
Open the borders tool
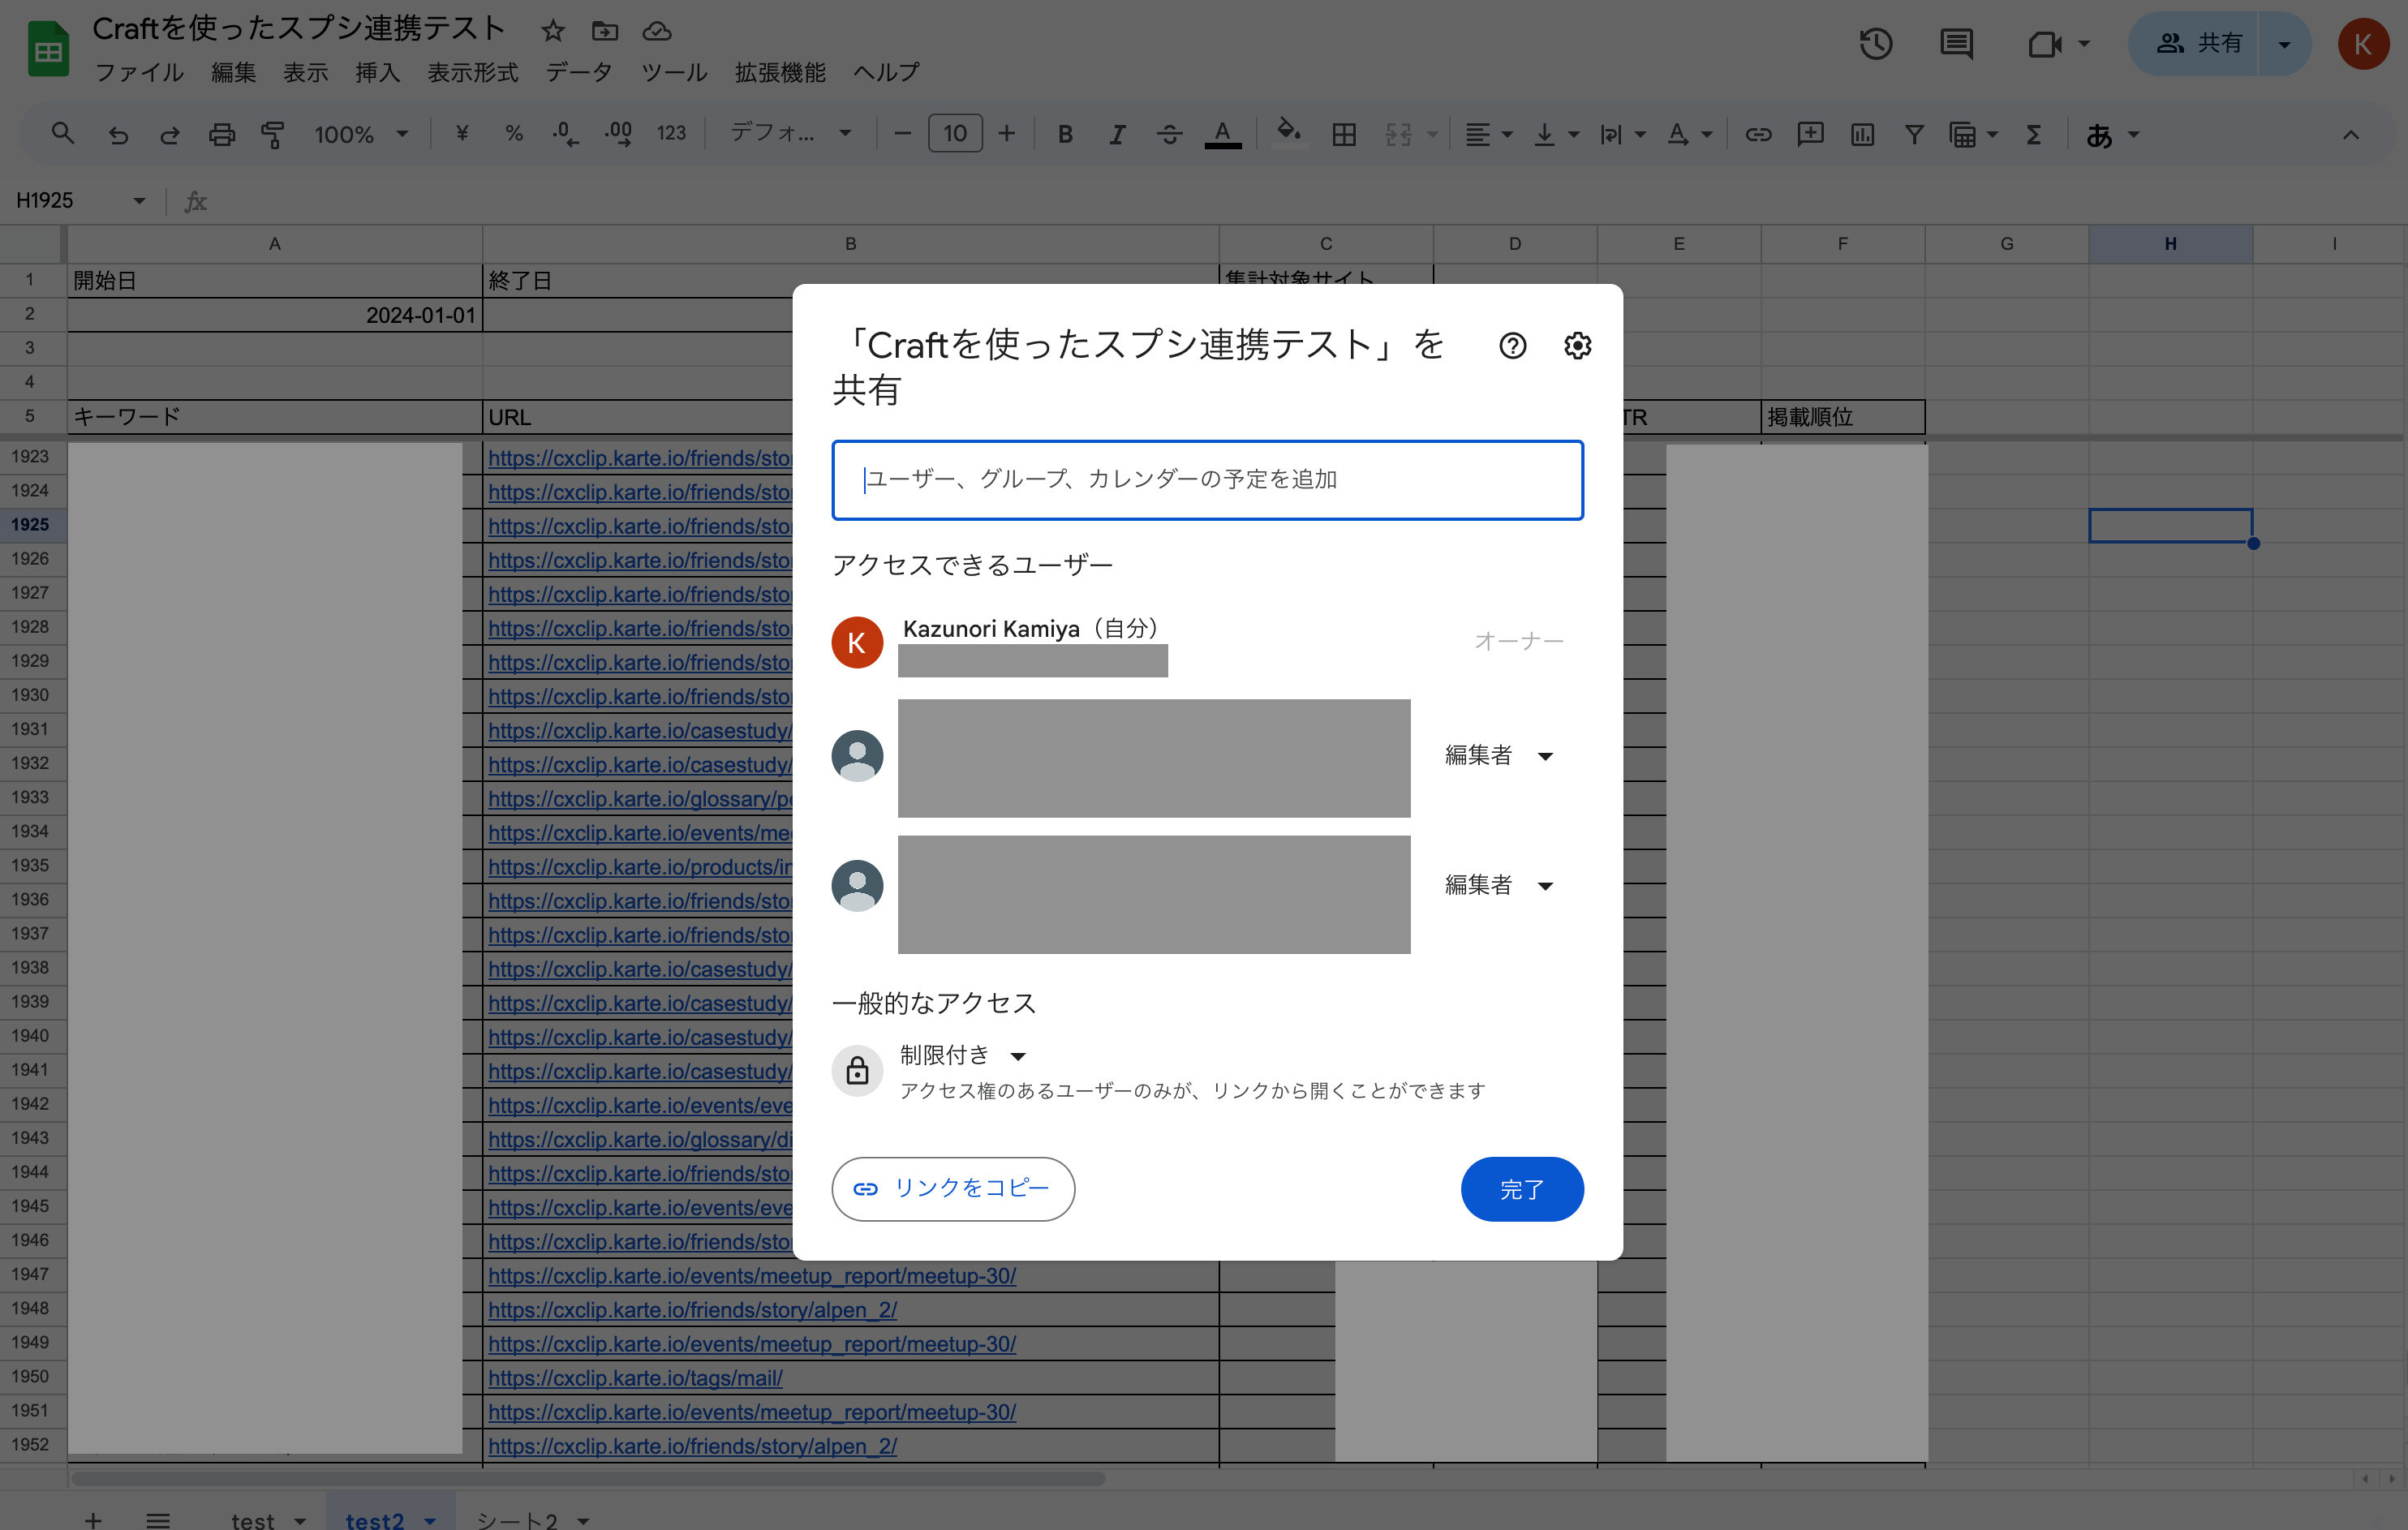coord(1344,134)
